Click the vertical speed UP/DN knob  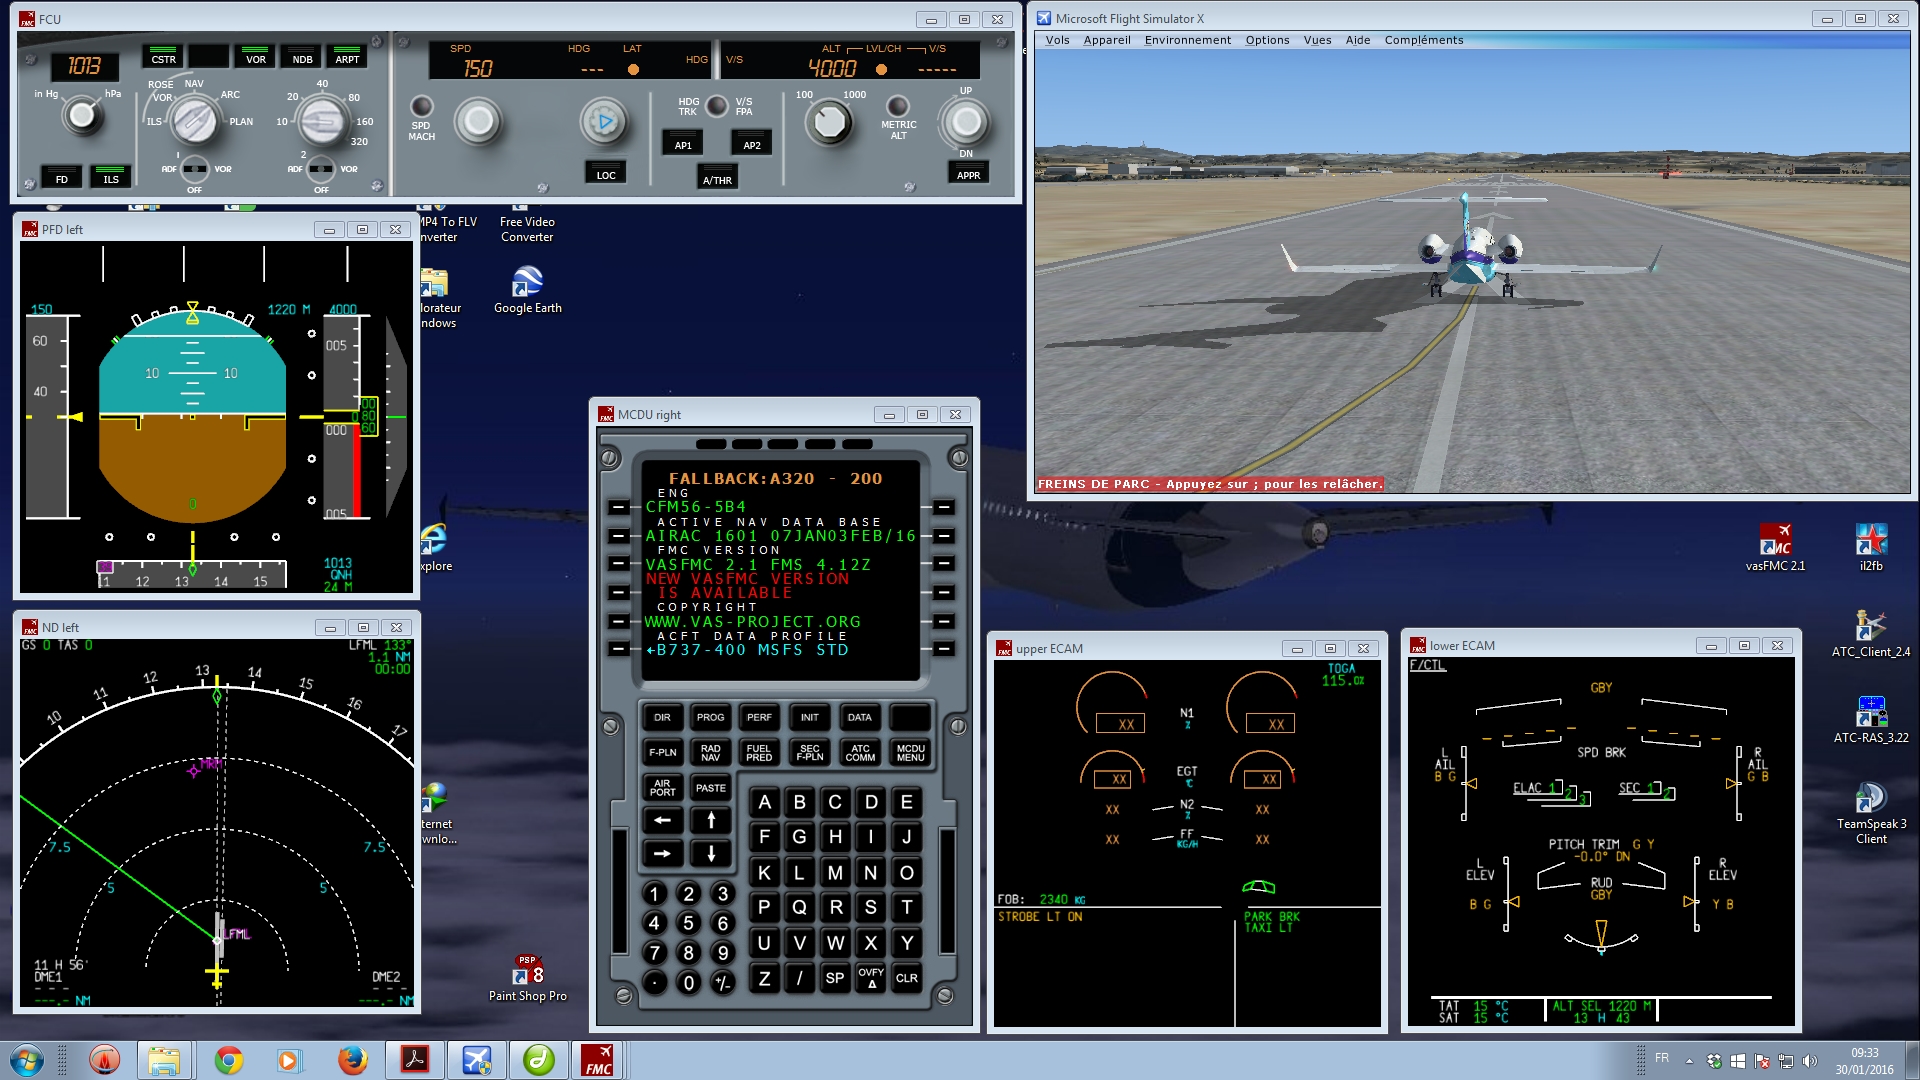tap(965, 122)
